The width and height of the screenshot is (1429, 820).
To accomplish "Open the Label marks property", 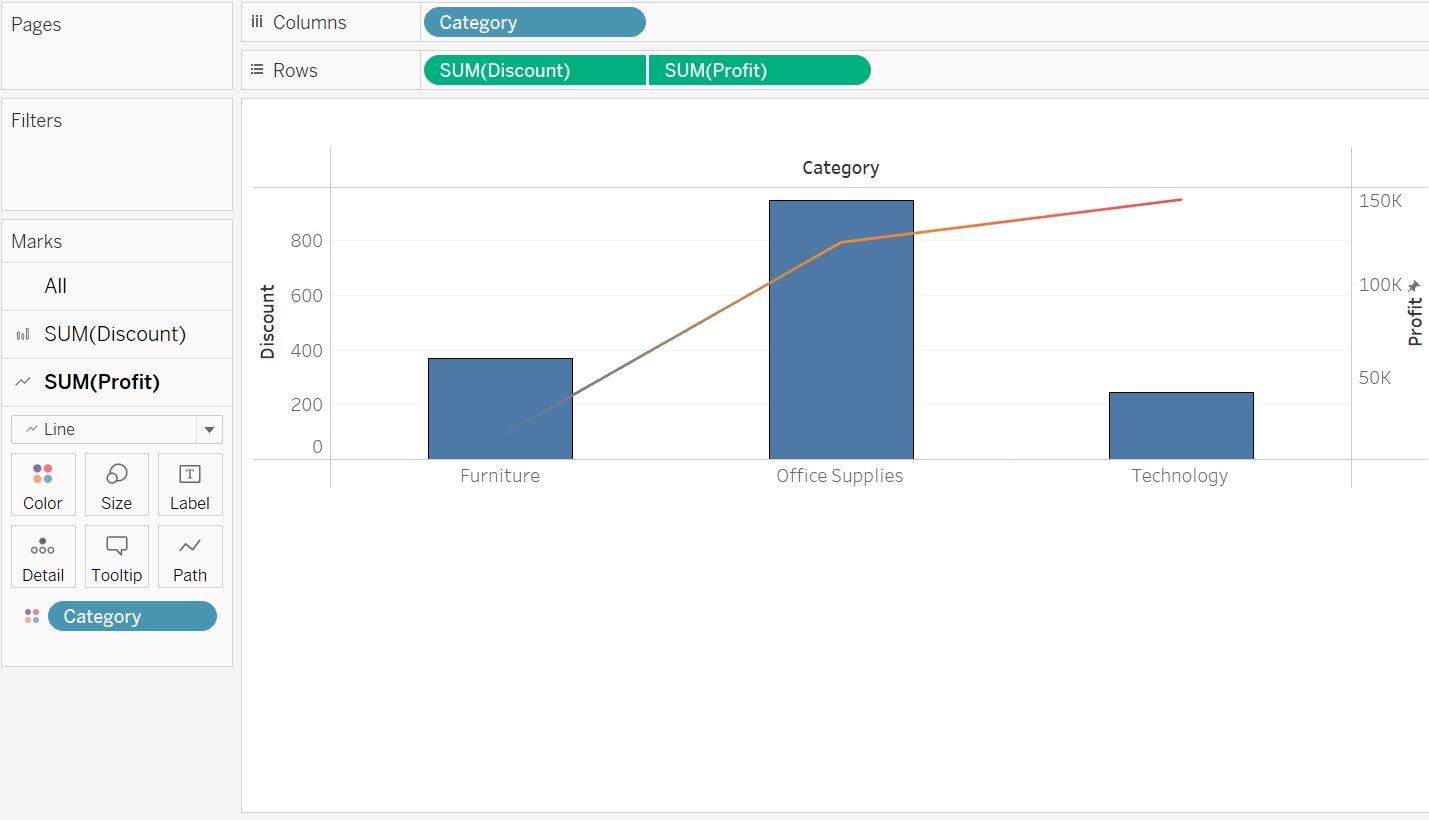I will [x=189, y=484].
